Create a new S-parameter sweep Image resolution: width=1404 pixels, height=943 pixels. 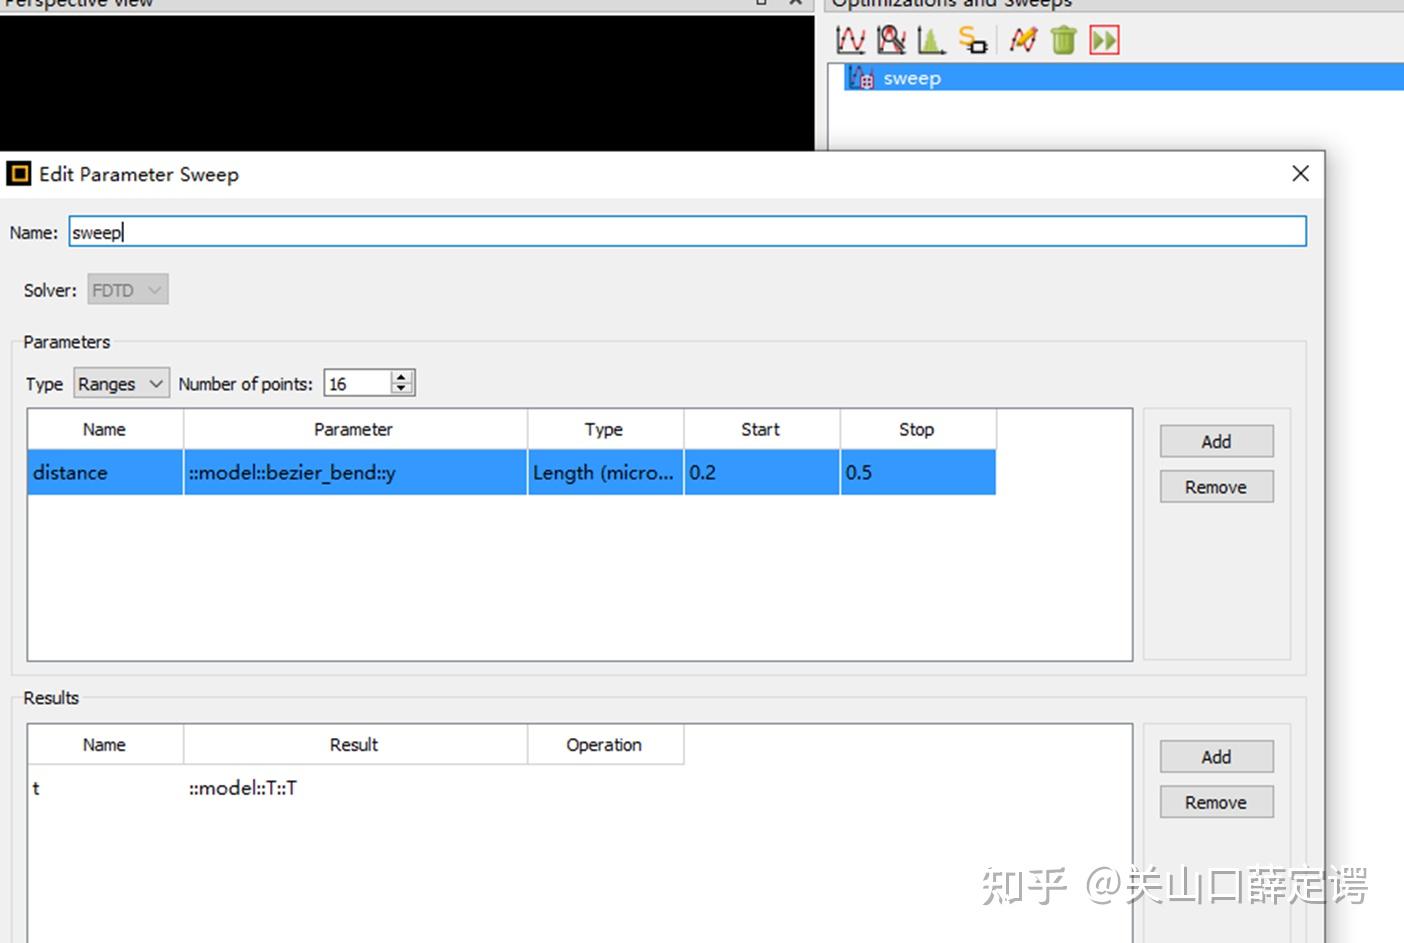972,39
